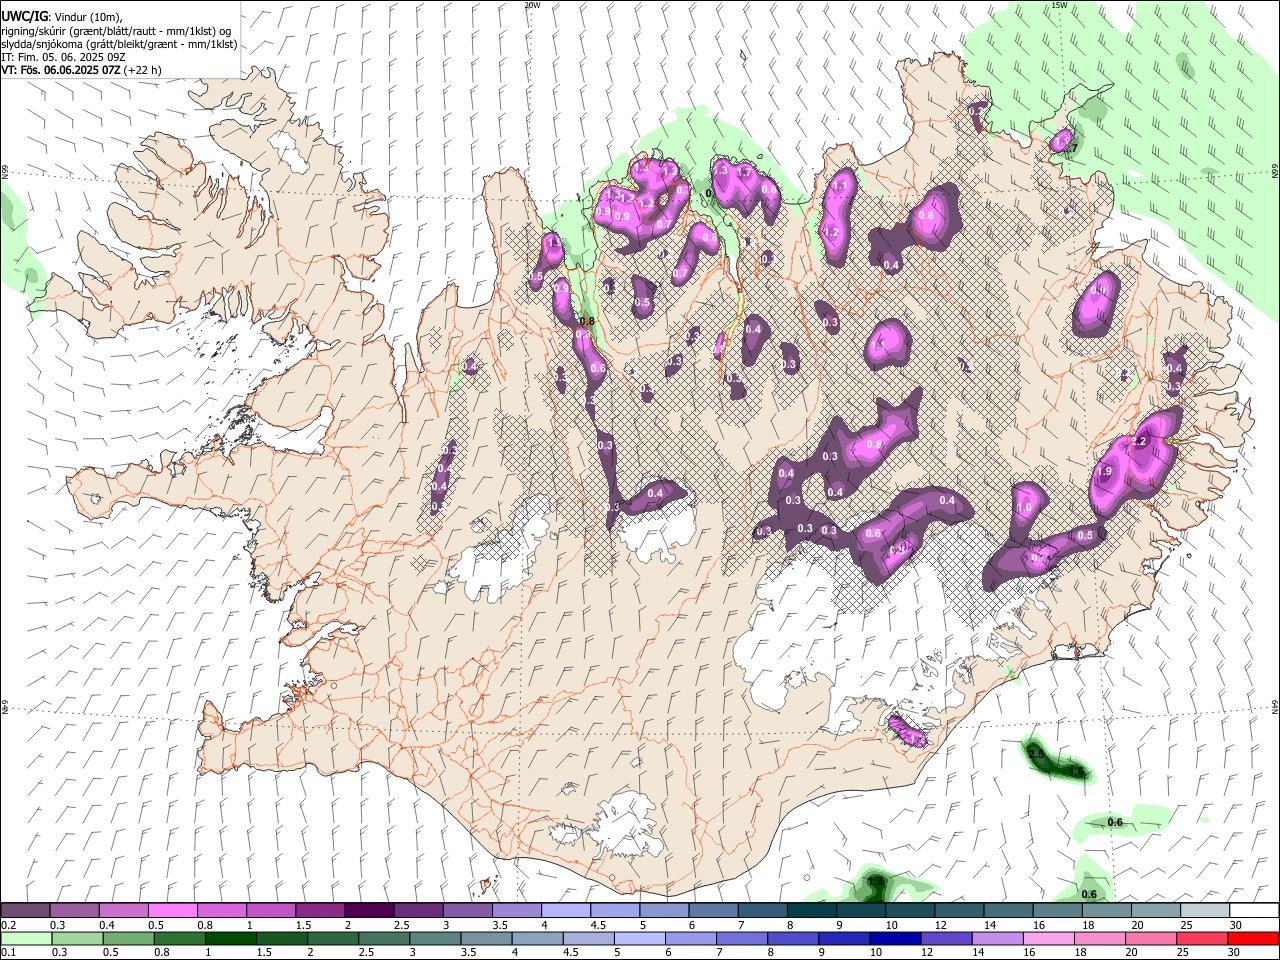Viewport: 1280px width, 960px height.
Task: Pick the upper legend white swatch at 30
Action: (x=1254, y=910)
